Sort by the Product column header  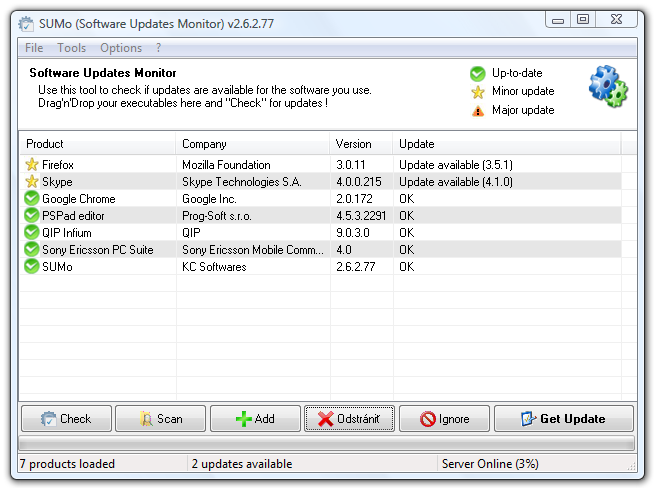(x=98, y=144)
